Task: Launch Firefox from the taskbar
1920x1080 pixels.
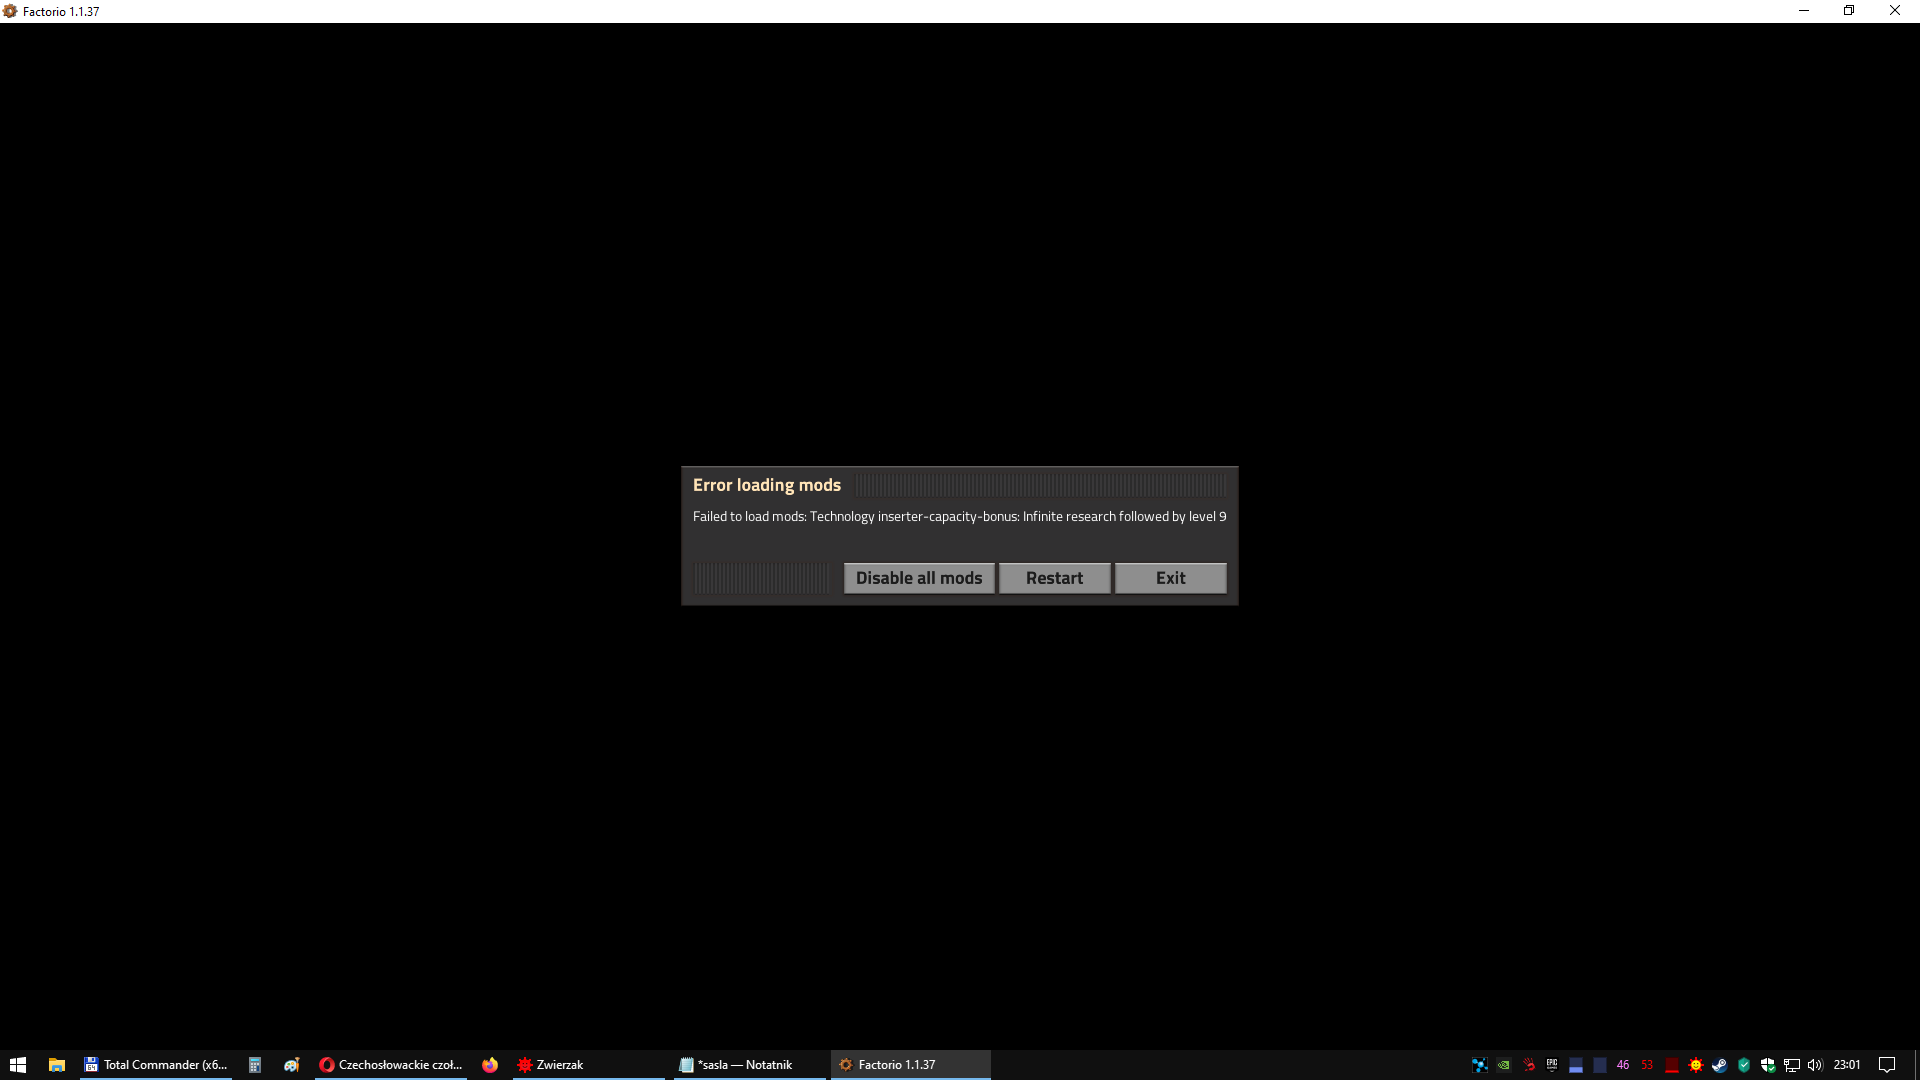Action: click(489, 1065)
